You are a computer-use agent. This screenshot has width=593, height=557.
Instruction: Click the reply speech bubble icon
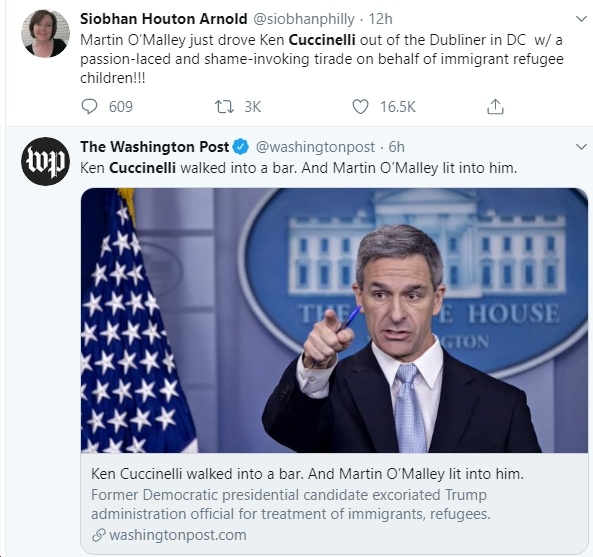coord(89,107)
